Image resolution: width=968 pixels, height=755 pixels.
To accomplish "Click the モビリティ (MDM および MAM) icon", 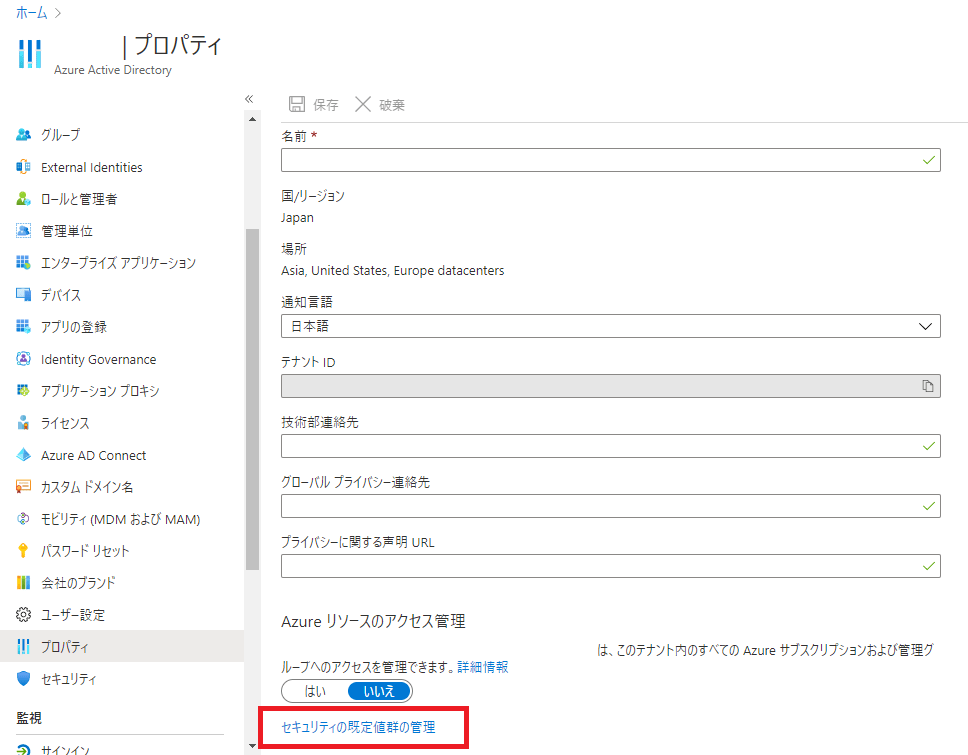I will (x=23, y=519).
